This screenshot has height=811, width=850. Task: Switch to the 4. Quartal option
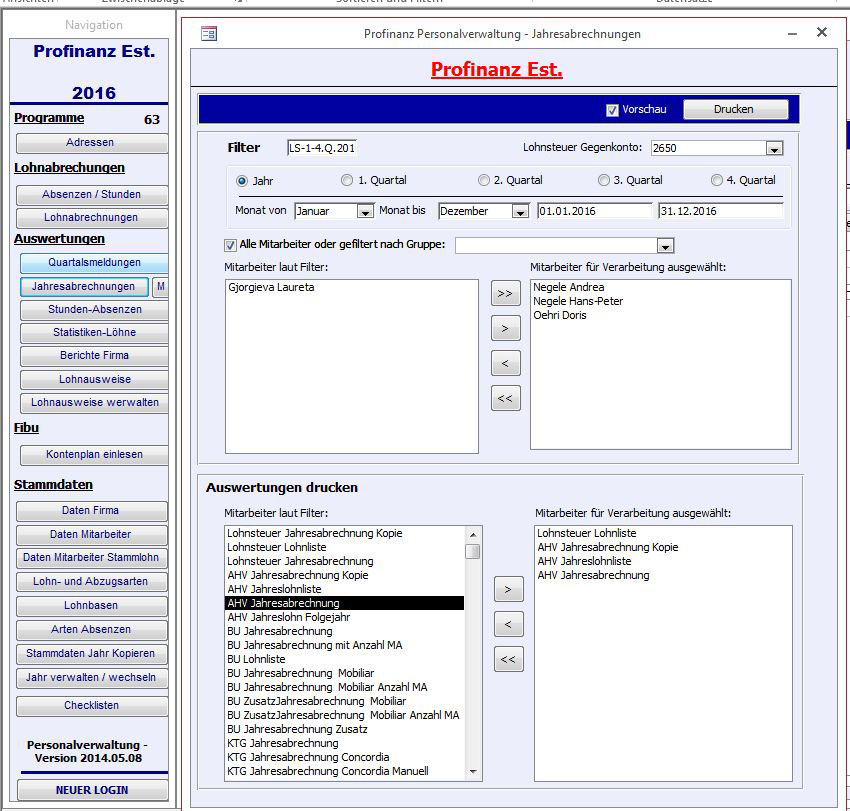pos(717,180)
